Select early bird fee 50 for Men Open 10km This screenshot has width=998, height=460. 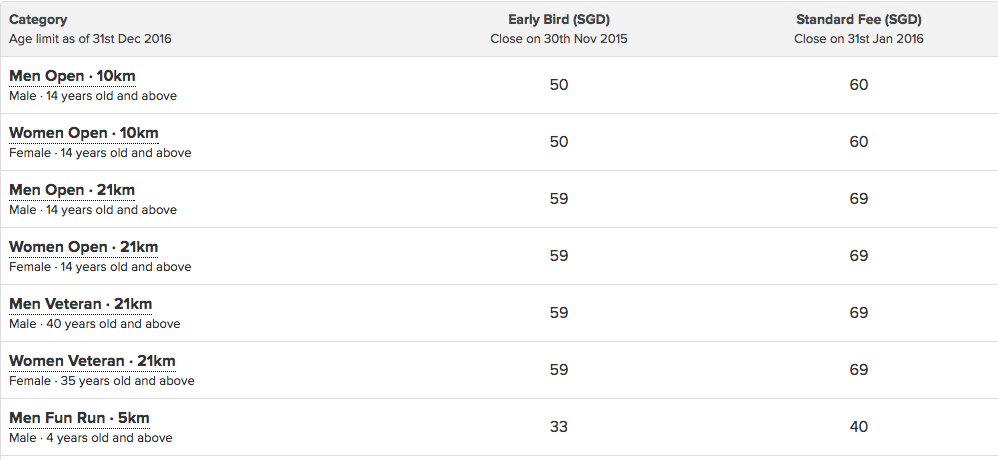click(559, 85)
